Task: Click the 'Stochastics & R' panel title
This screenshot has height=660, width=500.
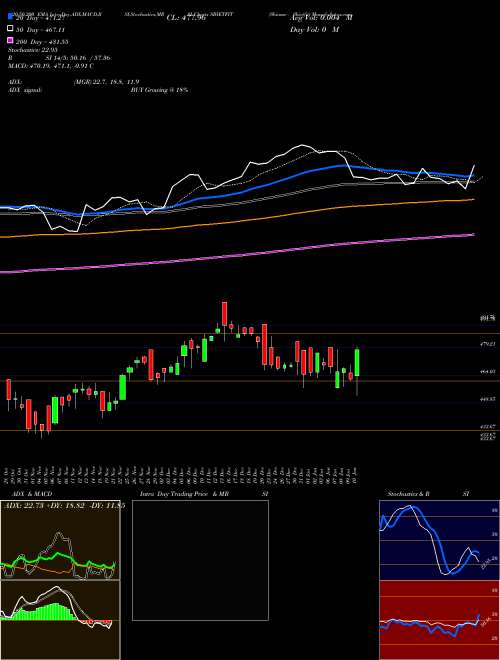Action: [409, 494]
